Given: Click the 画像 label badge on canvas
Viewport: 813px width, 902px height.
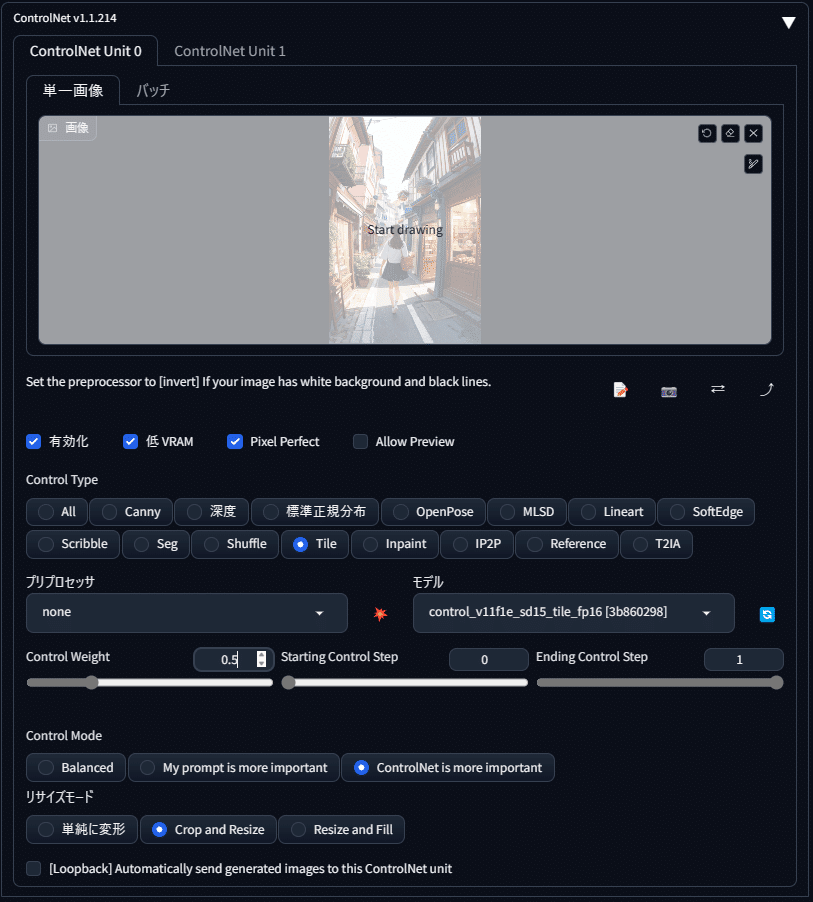Looking at the screenshot, I should pos(68,128).
